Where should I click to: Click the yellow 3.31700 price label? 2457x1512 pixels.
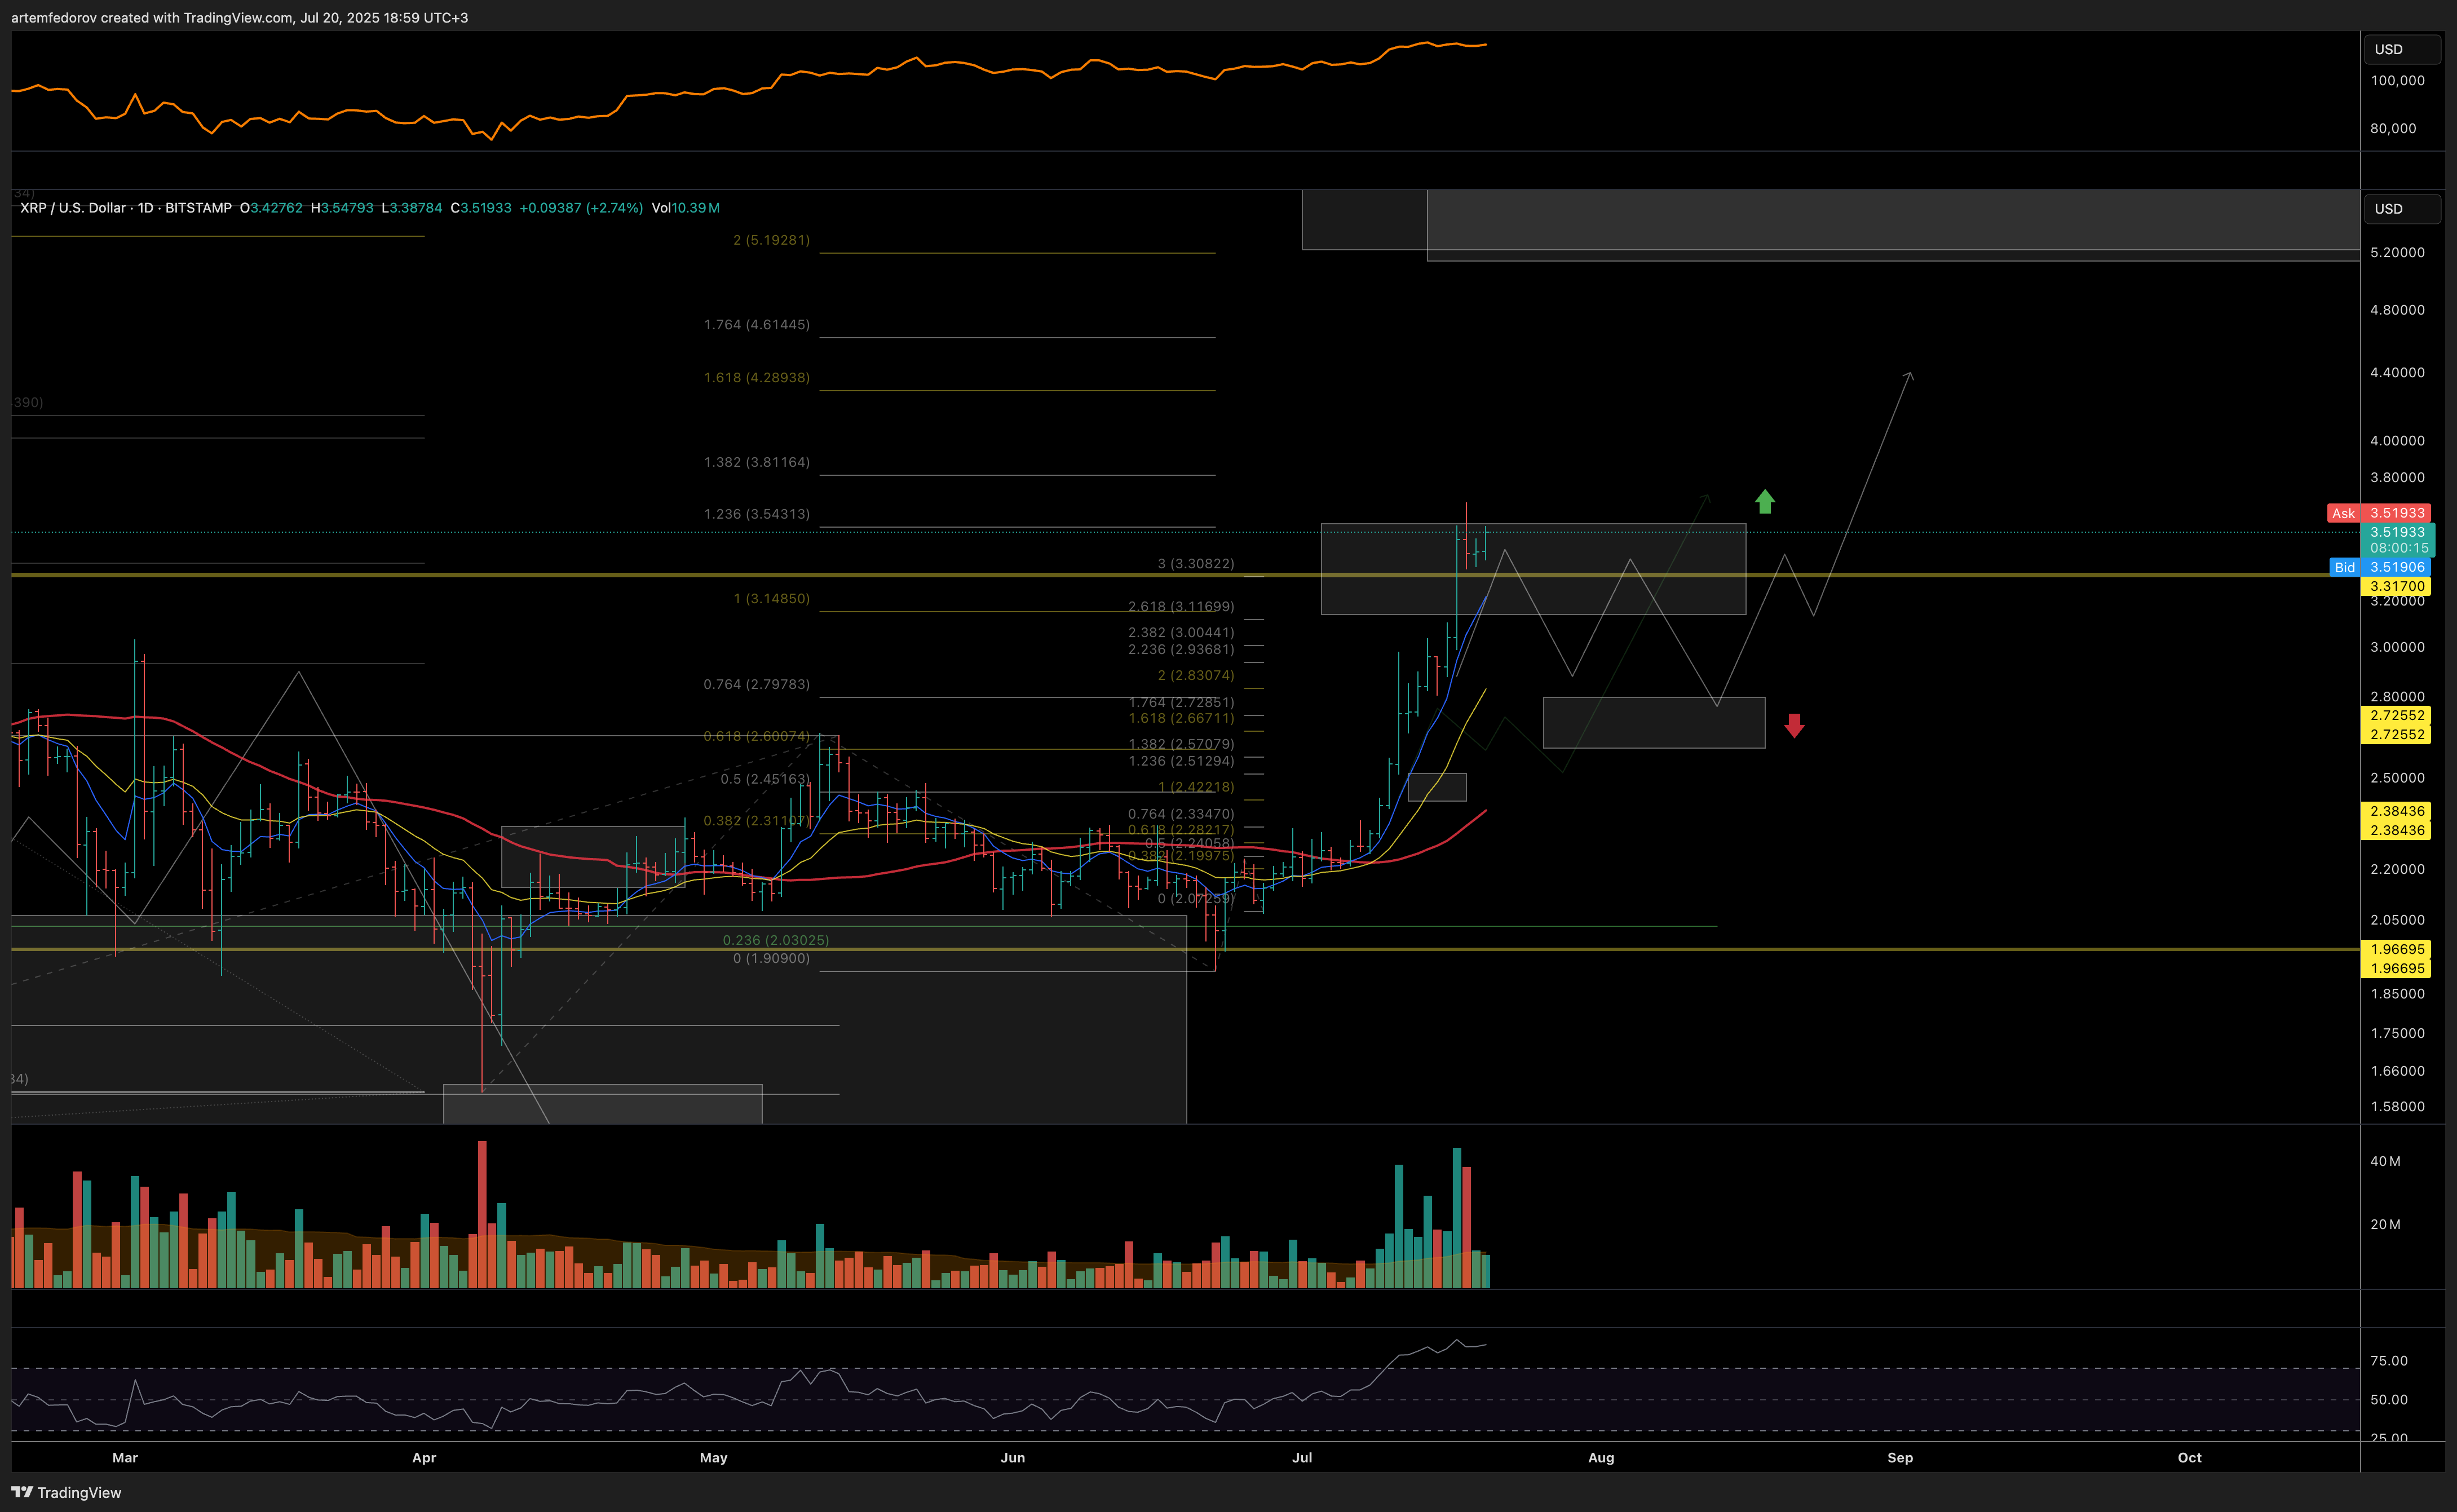coord(2396,586)
